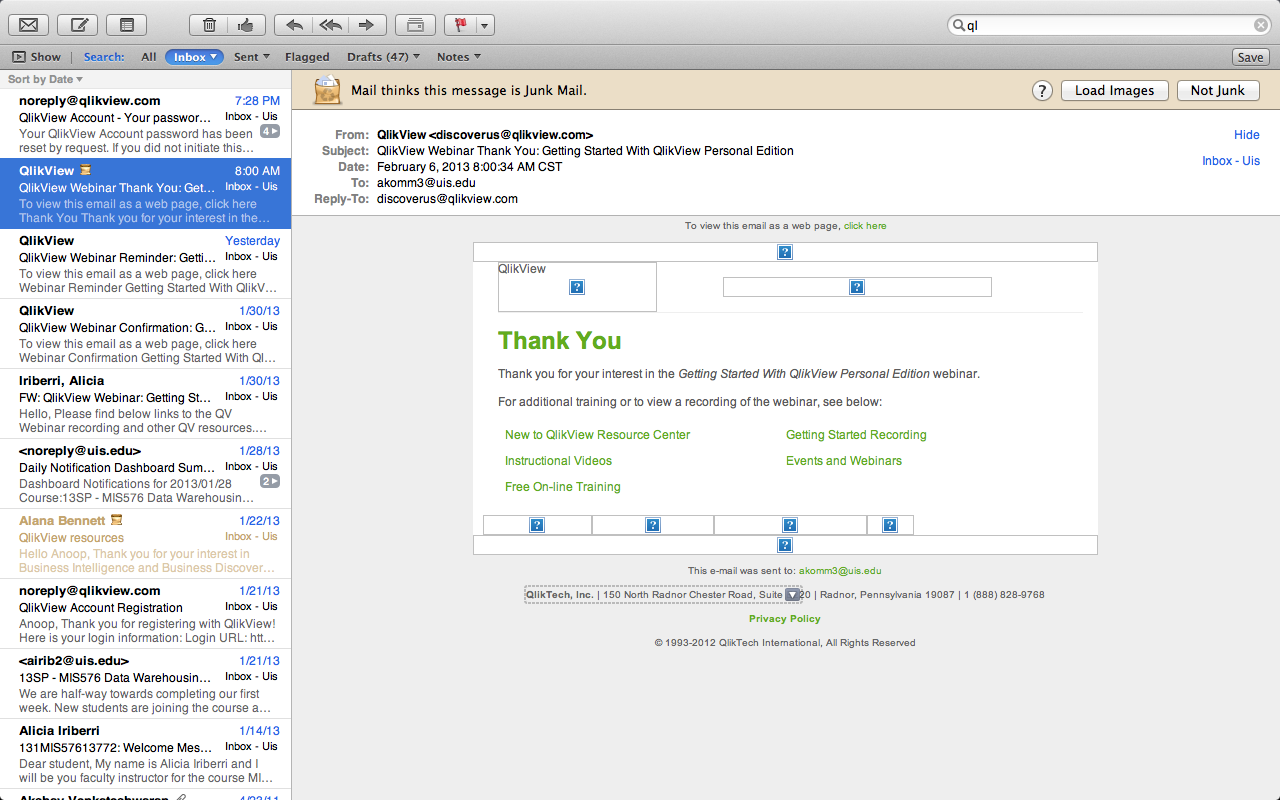The image size is (1280, 800).
Task: Click junk icon beside Alana Bennett
Action: 117,520
